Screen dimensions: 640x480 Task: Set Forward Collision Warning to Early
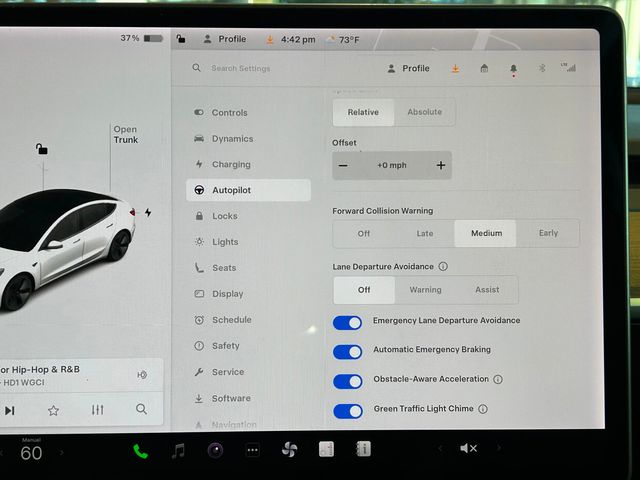pos(548,233)
